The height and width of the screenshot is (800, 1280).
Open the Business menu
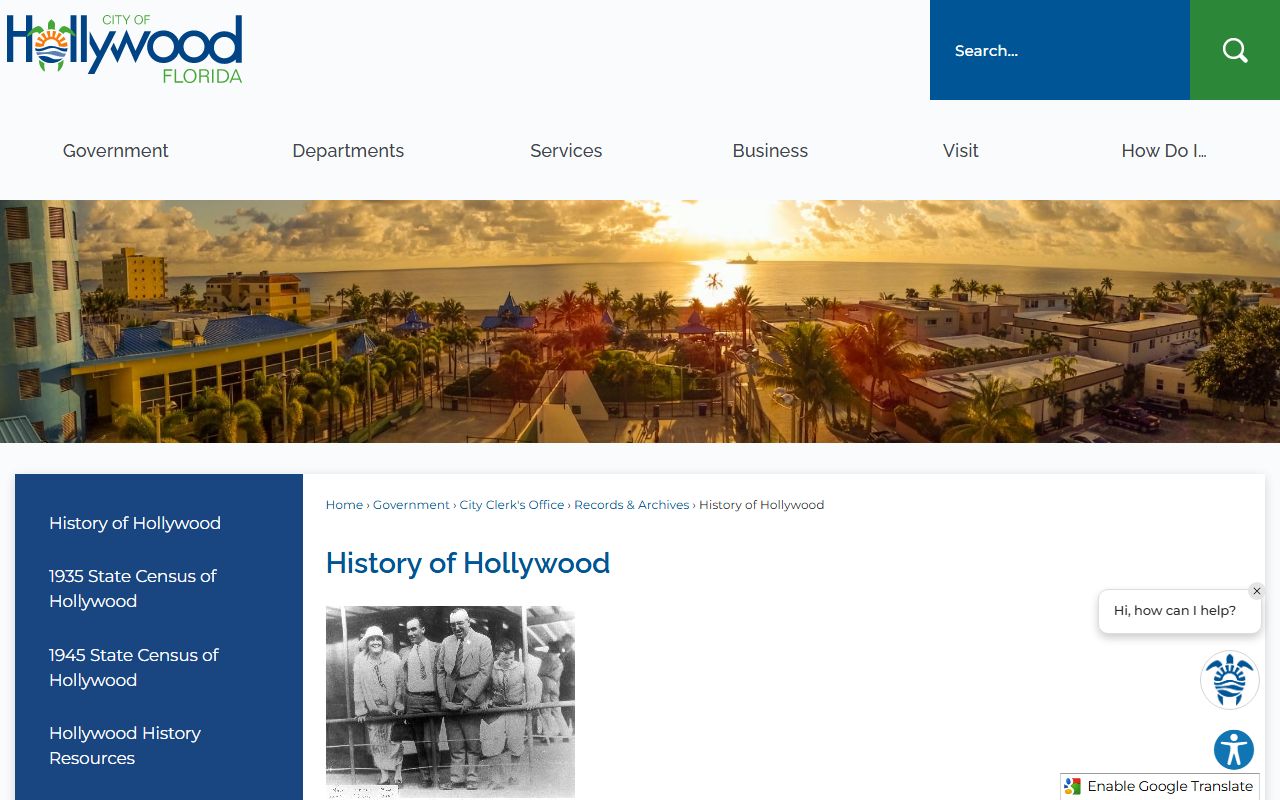[x=770, y=151]
